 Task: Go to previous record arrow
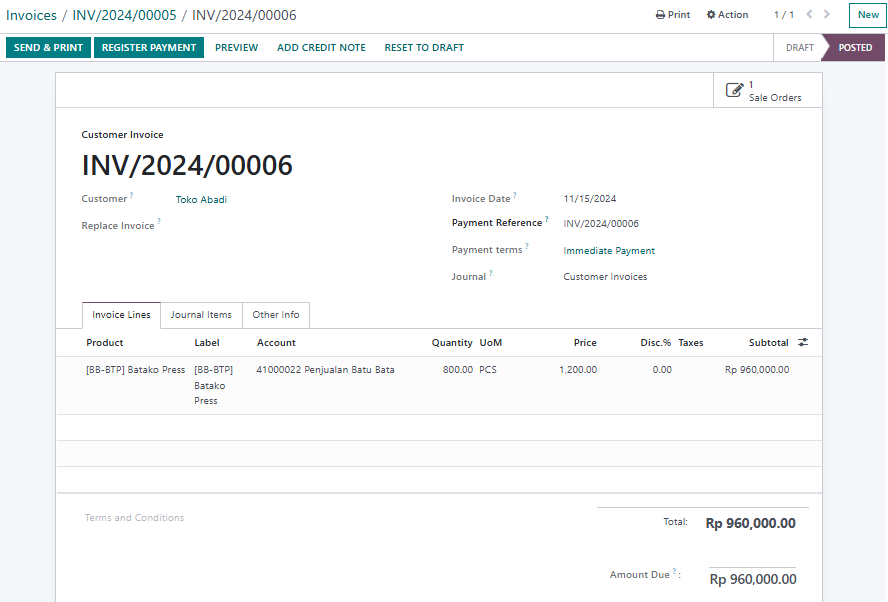pyautogui.click(x=809, y=15)
